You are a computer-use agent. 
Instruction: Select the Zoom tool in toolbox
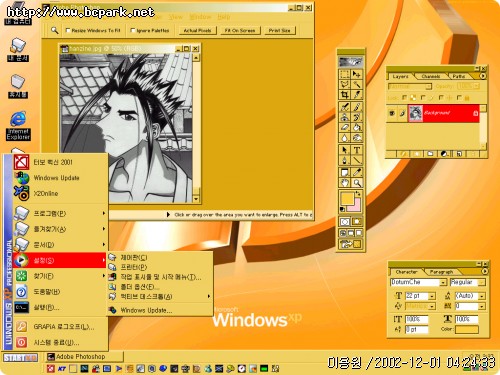coord(357,183)
